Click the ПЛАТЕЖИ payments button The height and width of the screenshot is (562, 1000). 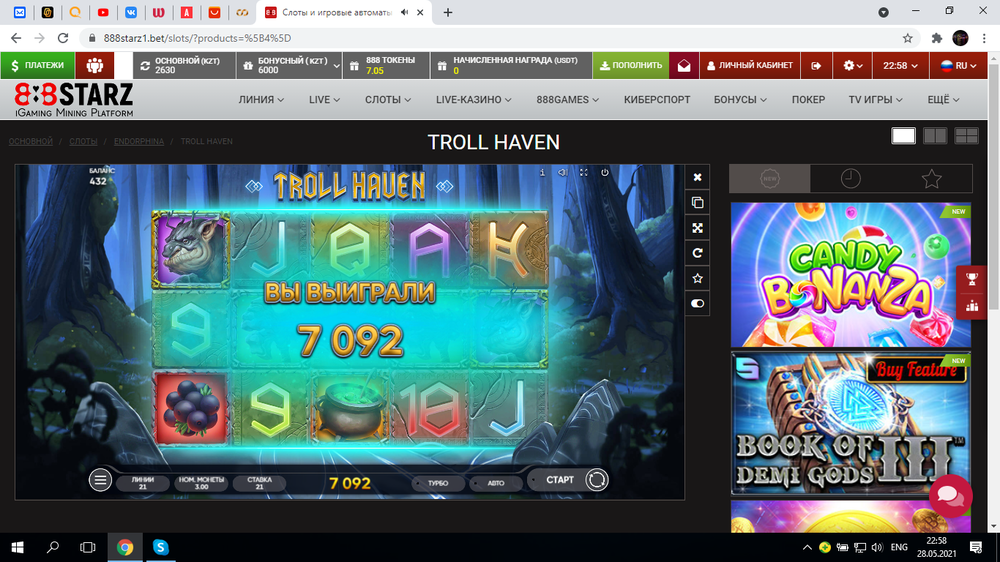38,65
